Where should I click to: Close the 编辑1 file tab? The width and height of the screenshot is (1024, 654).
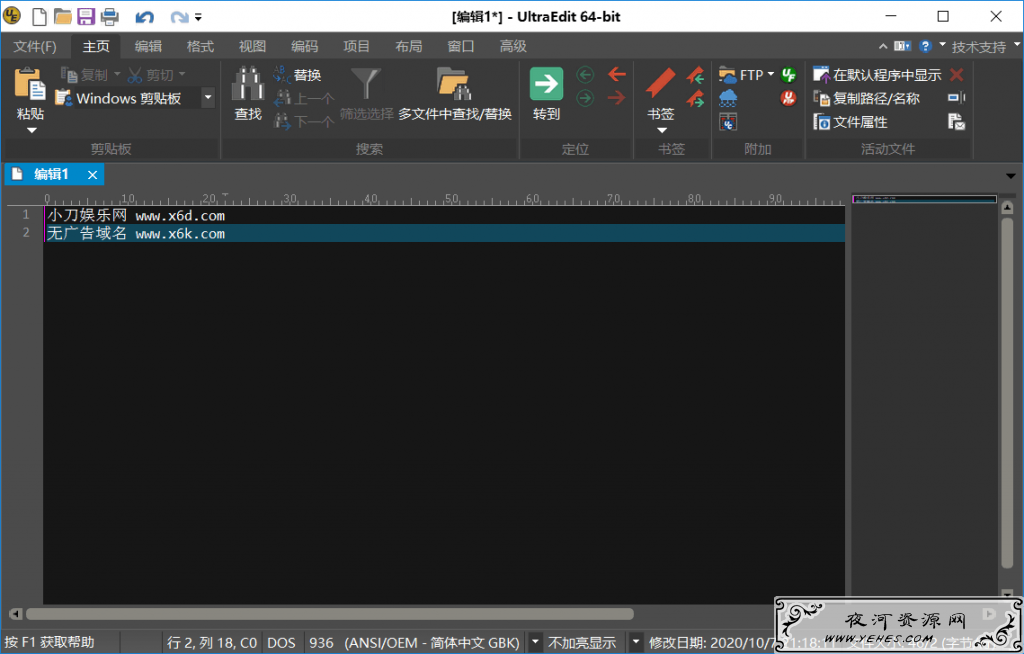coord(93,174)
